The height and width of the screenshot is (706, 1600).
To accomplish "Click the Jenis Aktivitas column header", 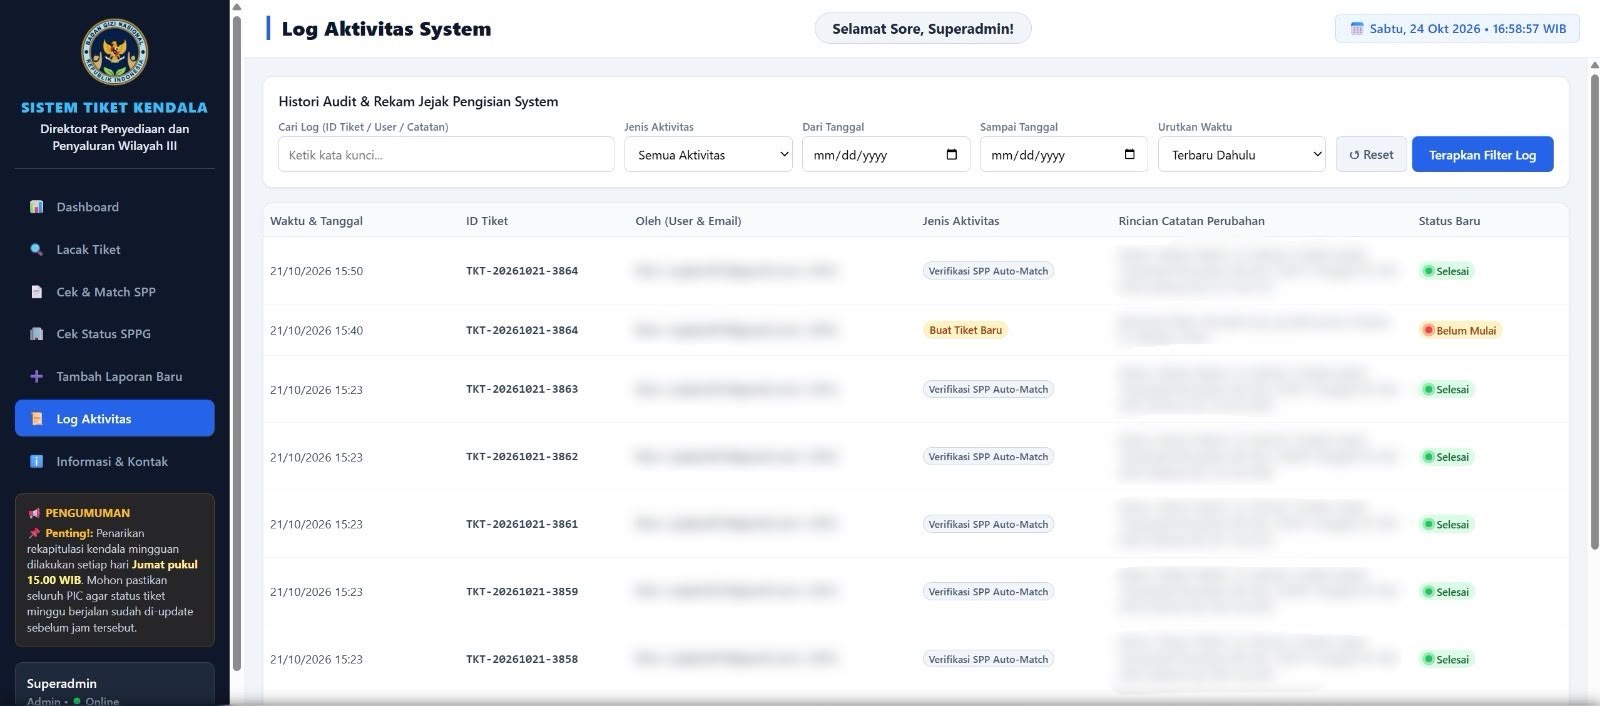I will [x=960, y=221].
